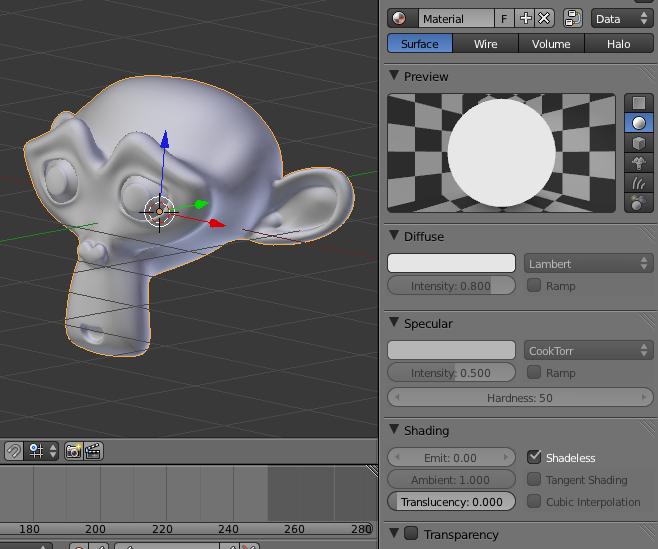Select the cube preview type

639,143
